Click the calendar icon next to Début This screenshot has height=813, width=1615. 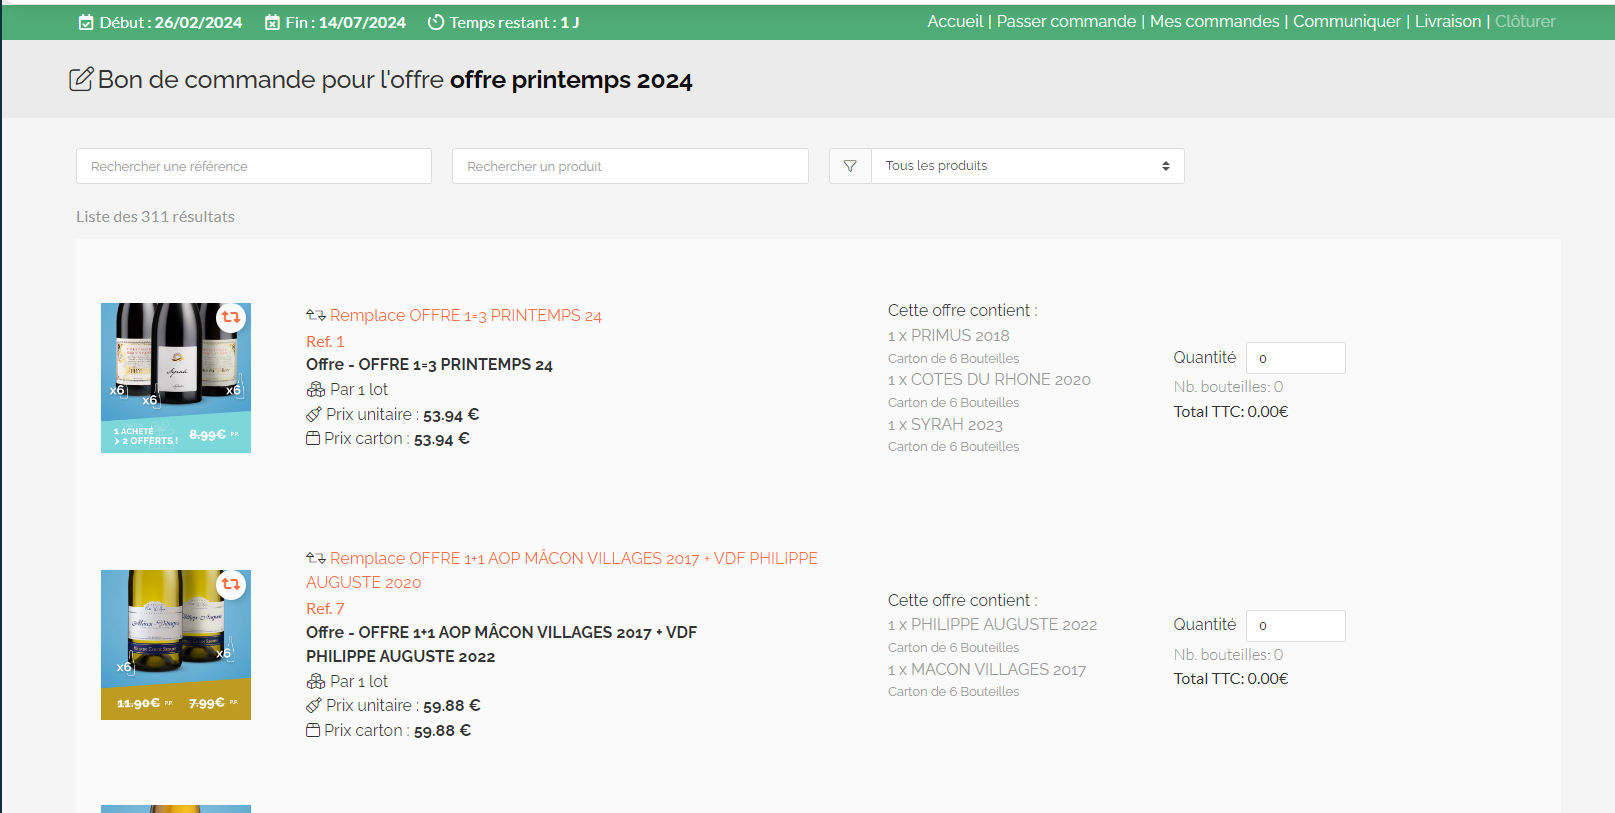[87, 23]
